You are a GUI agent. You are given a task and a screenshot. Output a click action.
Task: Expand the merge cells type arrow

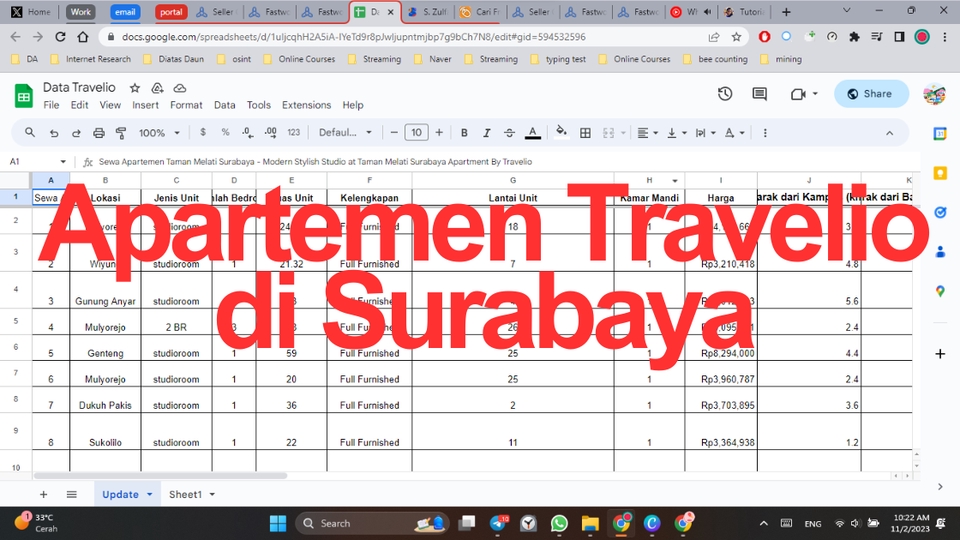(623, 133)
